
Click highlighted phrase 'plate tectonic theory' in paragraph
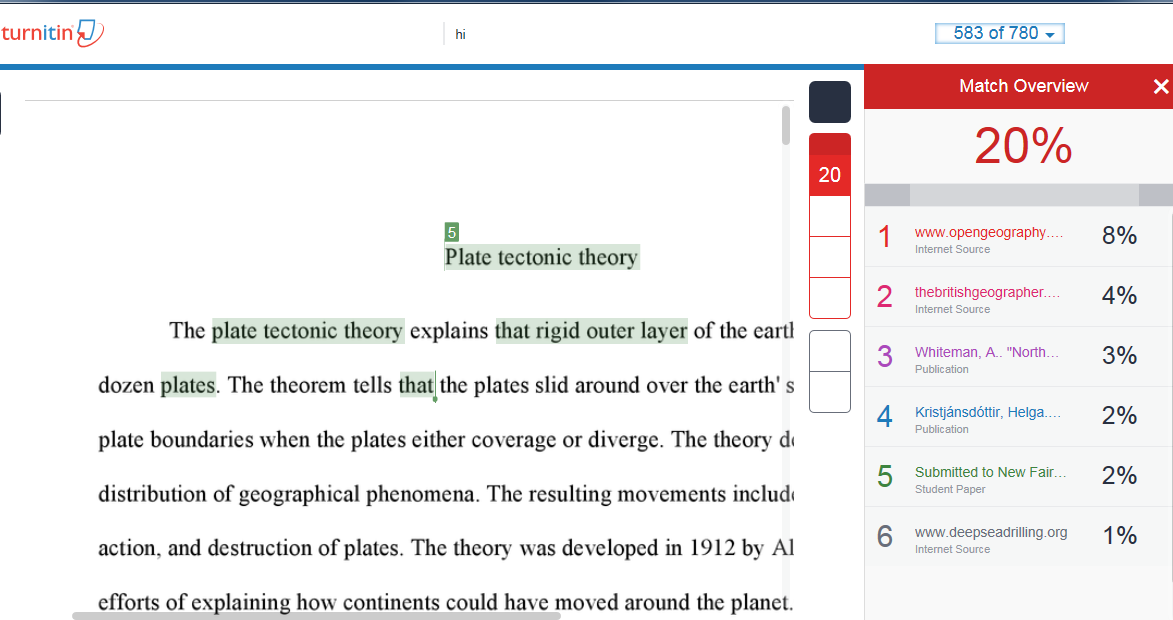(x=308, y=331)
